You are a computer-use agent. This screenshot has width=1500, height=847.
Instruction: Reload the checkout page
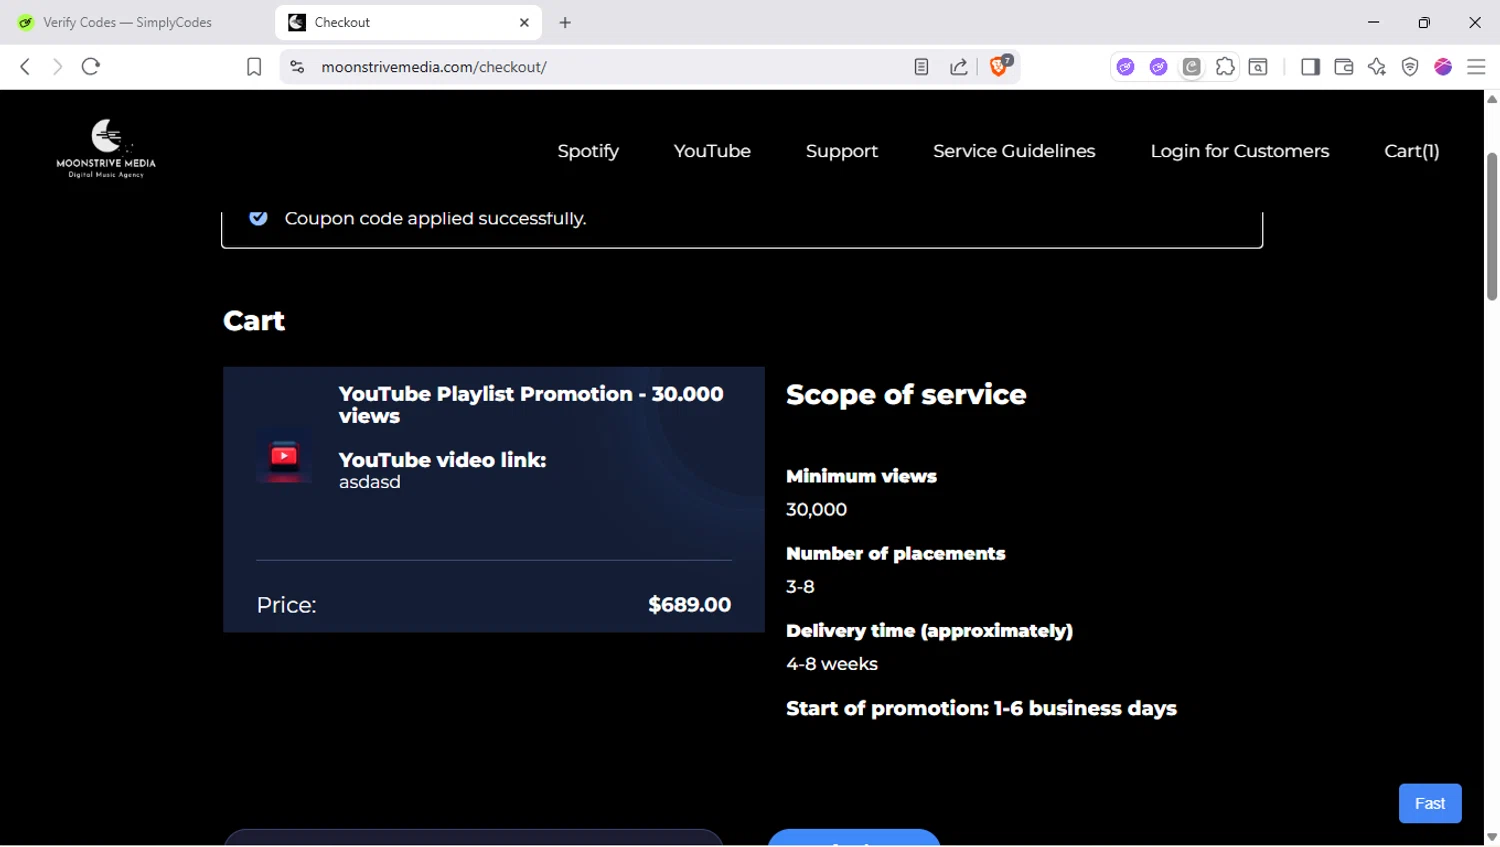[x=91, y=67]
